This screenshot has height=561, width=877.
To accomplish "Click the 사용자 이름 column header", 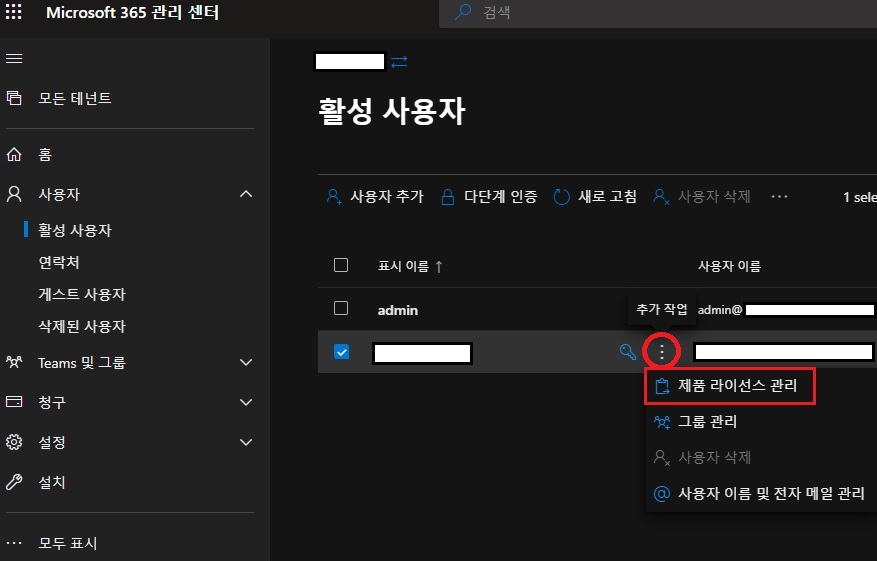I will 729,266.
